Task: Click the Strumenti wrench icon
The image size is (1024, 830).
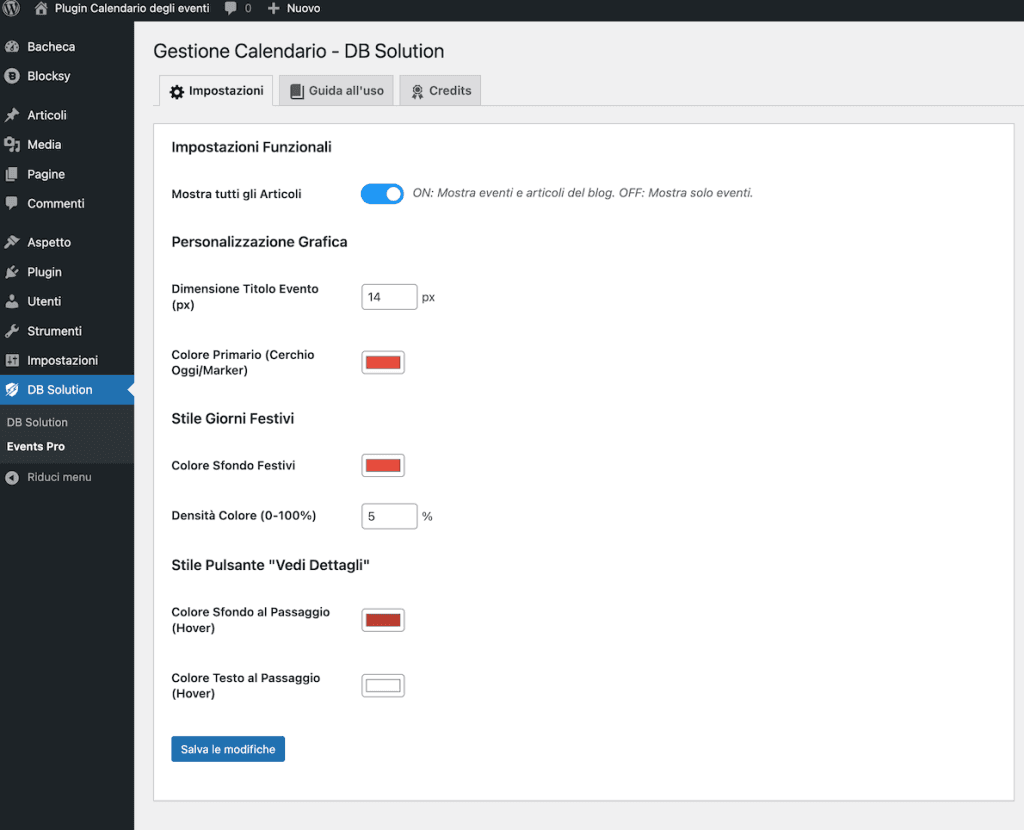Action: pyautogui.click(x=12, y=331)
